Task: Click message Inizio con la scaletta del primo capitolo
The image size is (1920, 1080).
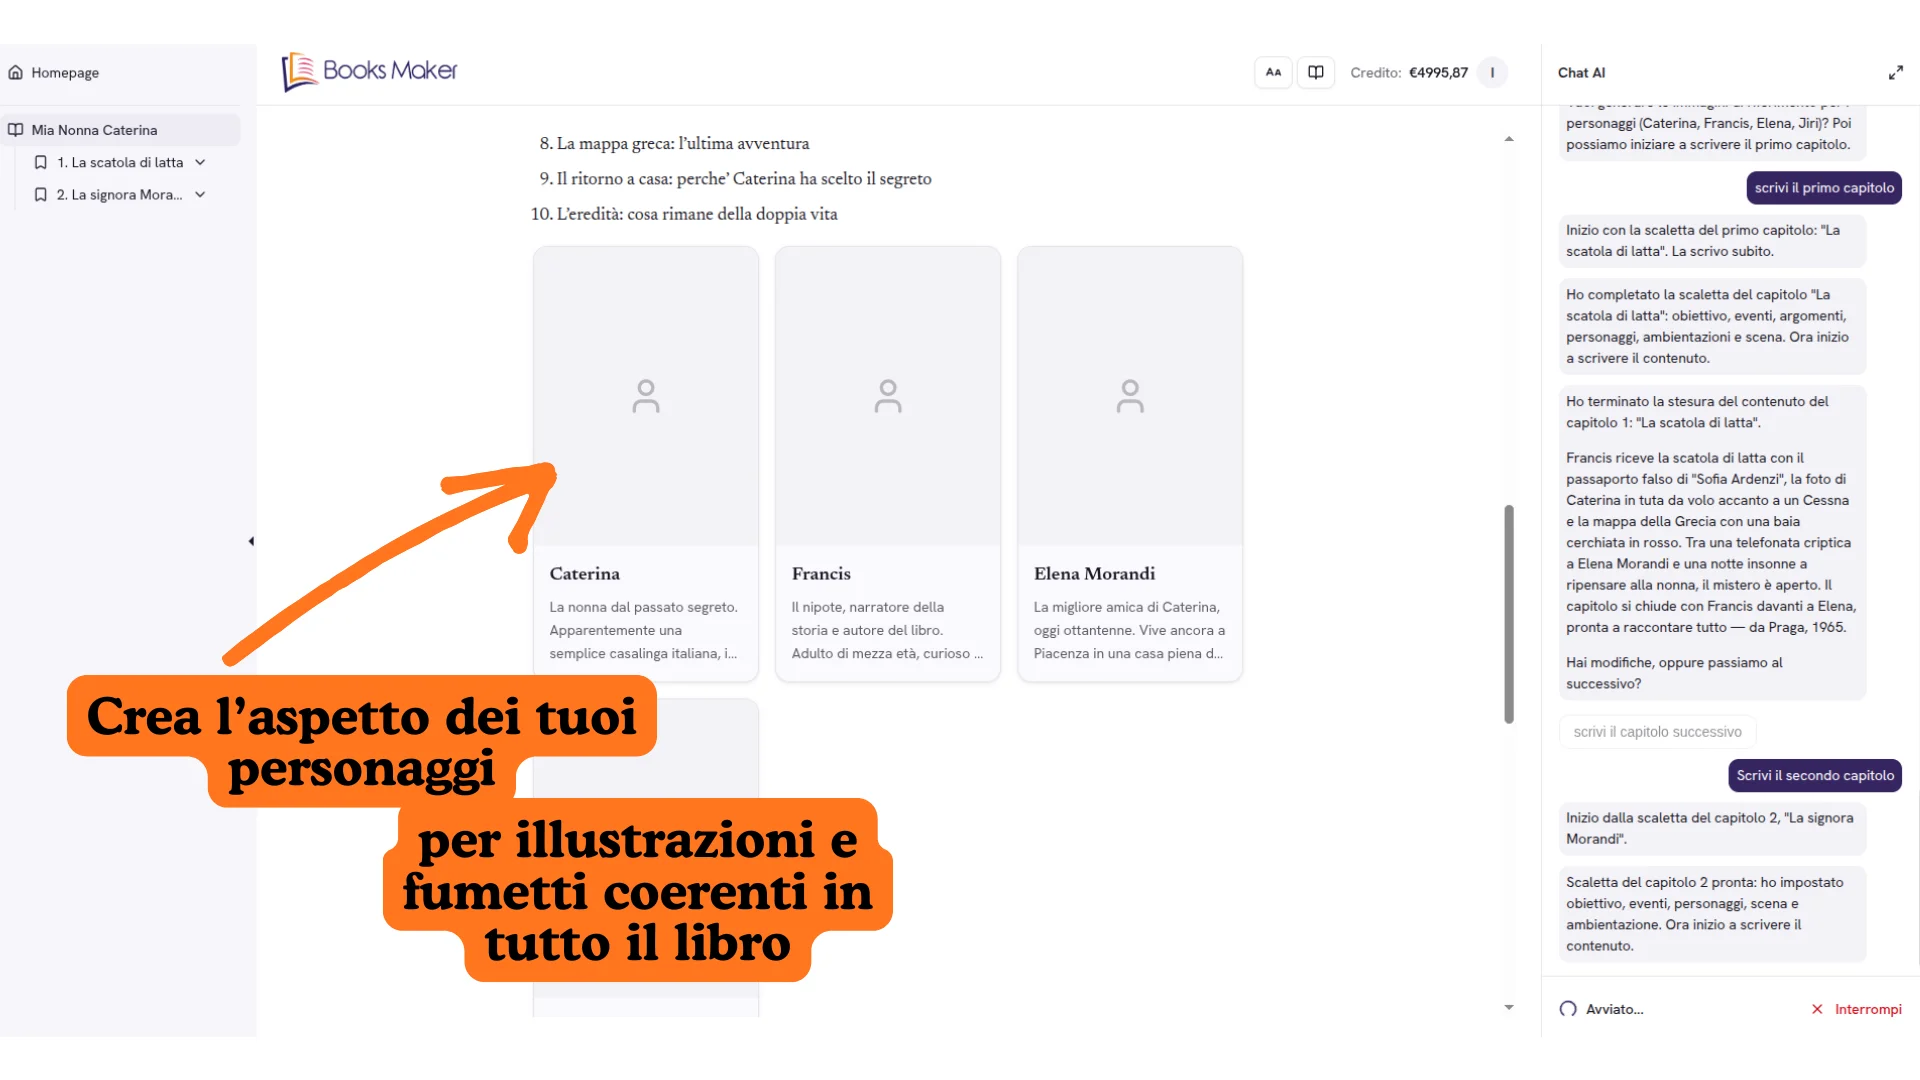Action: pos(1712,240)
